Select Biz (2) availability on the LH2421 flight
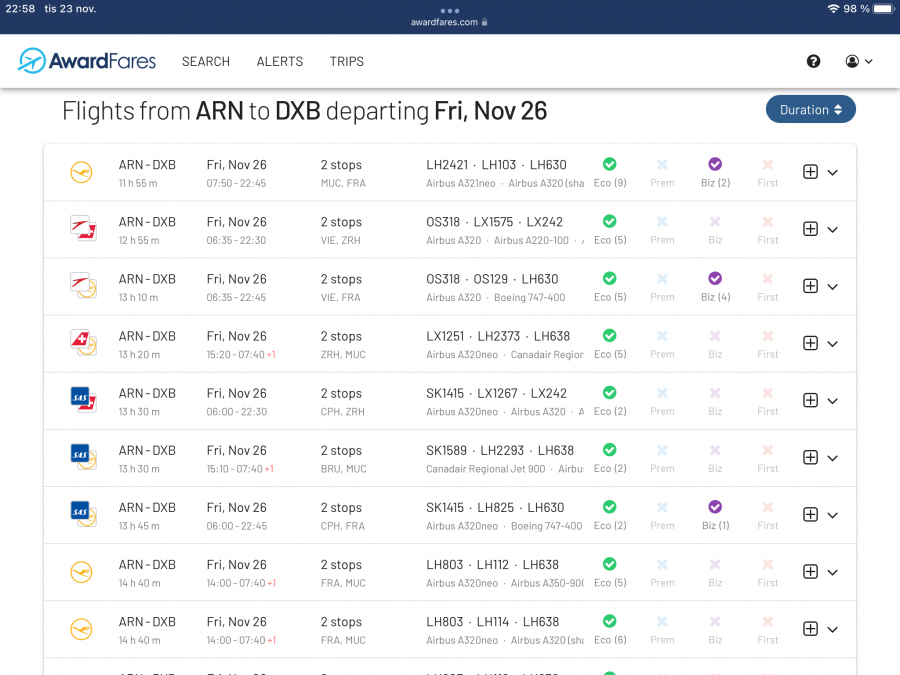This screenshot has width=900, height=675. (x=715, y=165)
